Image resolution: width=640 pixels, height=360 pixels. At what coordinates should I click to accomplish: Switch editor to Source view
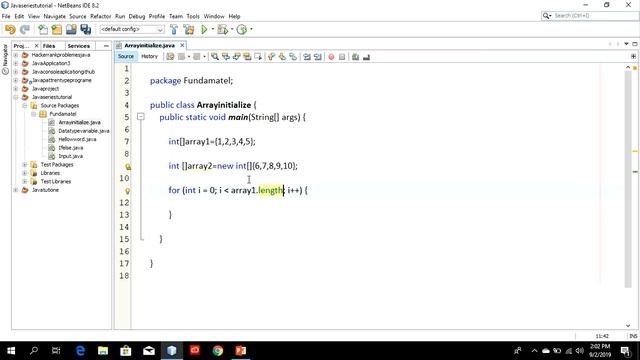point(126,56)
